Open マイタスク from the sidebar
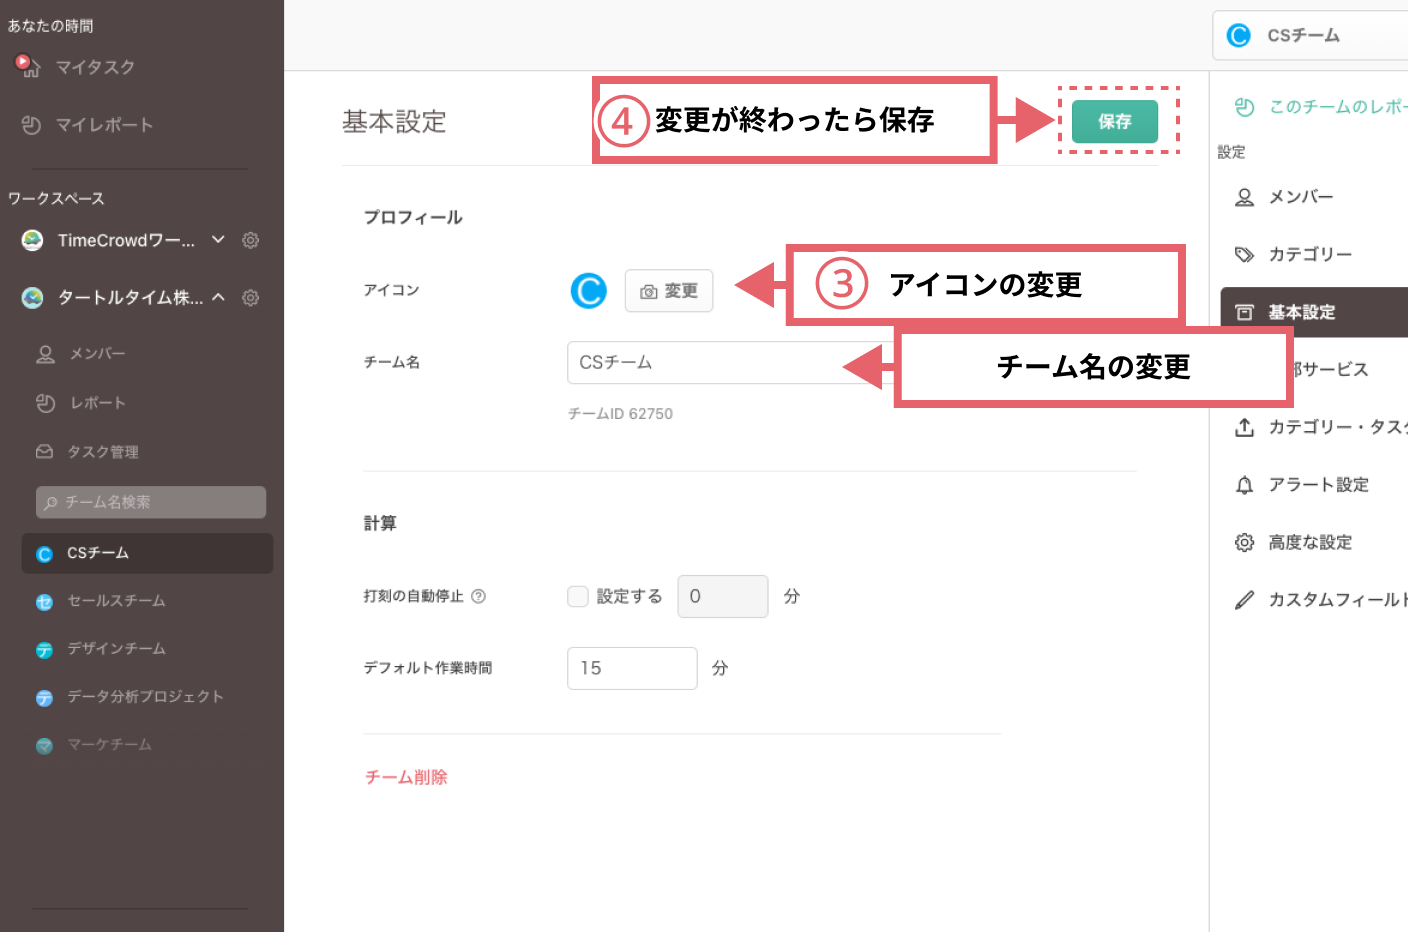Image resolution: width=1408 pixels, height=932 pixels. coord(94,67)
